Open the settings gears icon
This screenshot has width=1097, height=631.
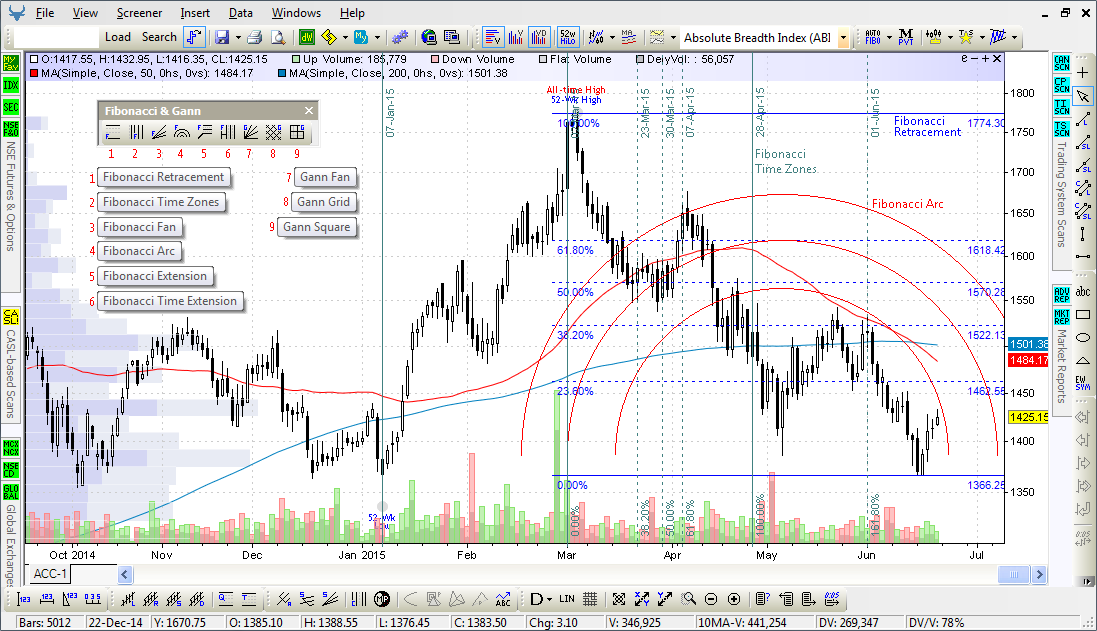tap(400, 37)
